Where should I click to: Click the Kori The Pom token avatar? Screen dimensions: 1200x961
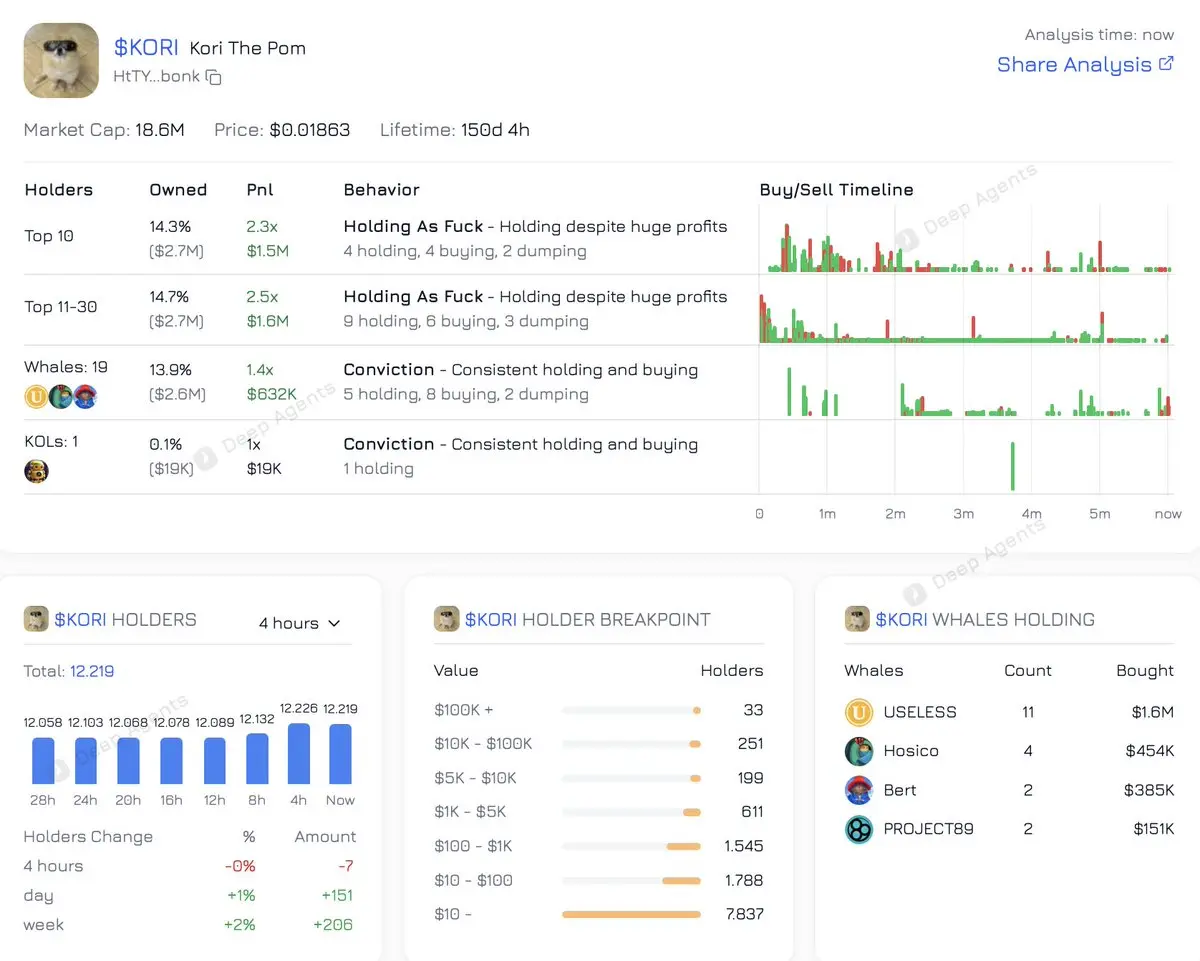click(x=61, y=60)
